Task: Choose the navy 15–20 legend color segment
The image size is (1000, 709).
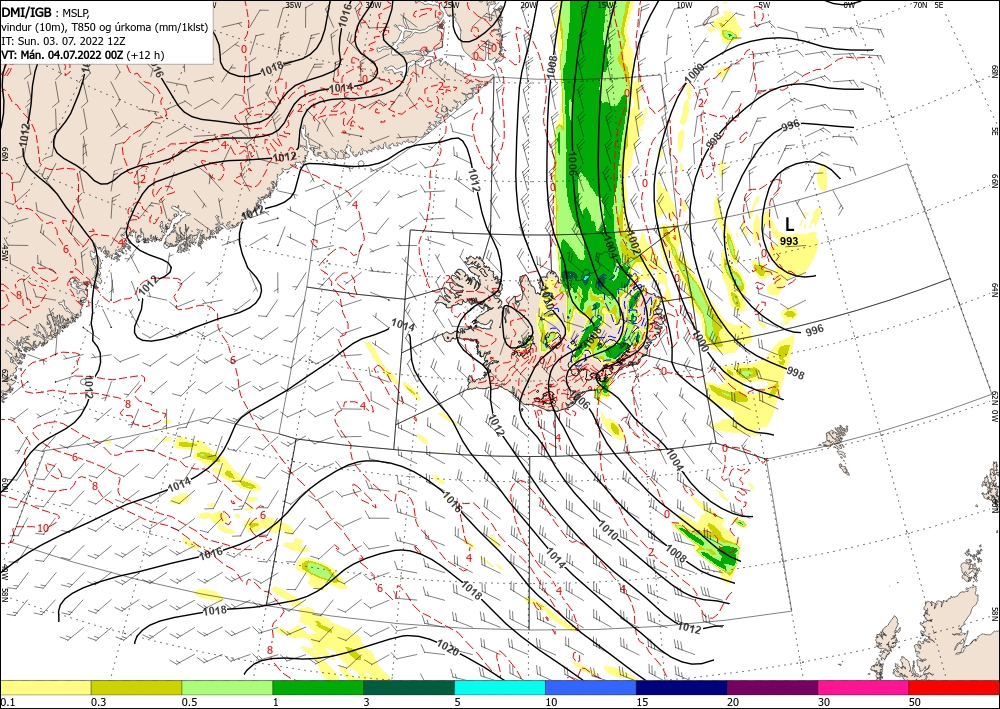Action: coord(682,687)
